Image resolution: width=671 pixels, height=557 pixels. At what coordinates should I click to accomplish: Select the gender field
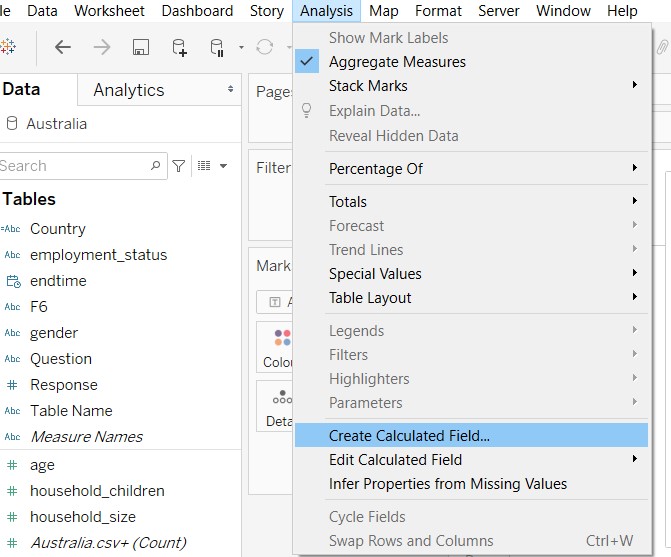[x=54, y=333]
